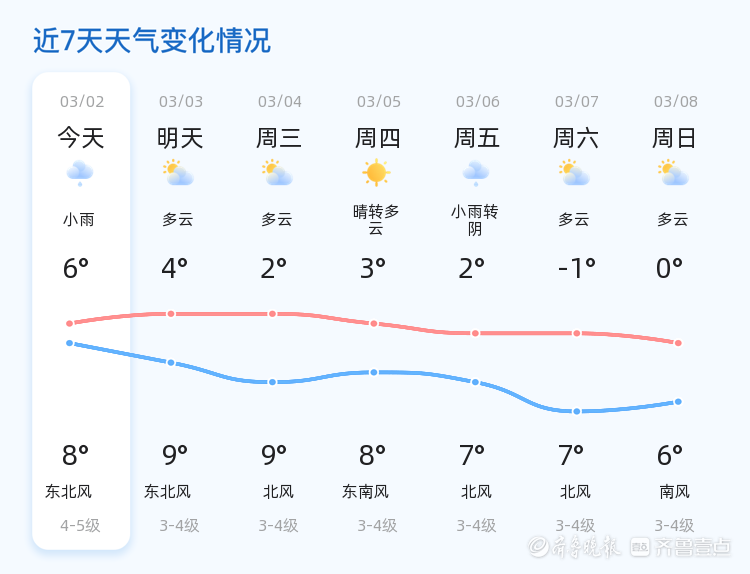750x574 pixels.
Task: Click Thursday's blue temperature curve point
Action: tap(374, 372)
